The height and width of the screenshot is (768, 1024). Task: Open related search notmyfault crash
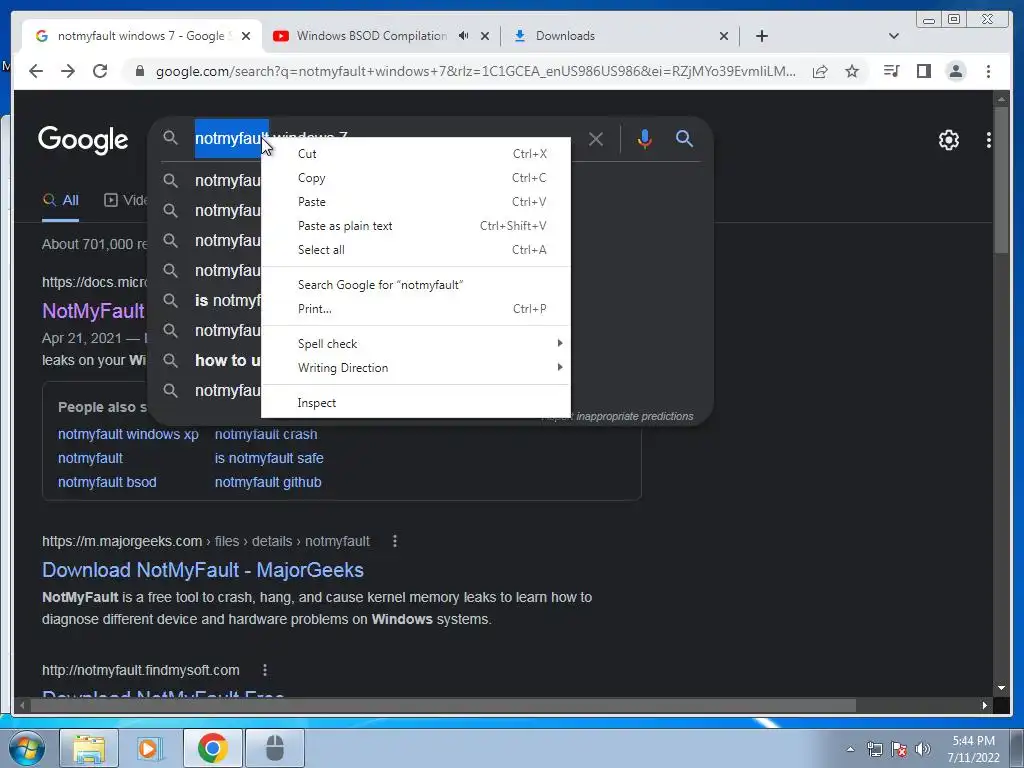(x=266, y=434)
